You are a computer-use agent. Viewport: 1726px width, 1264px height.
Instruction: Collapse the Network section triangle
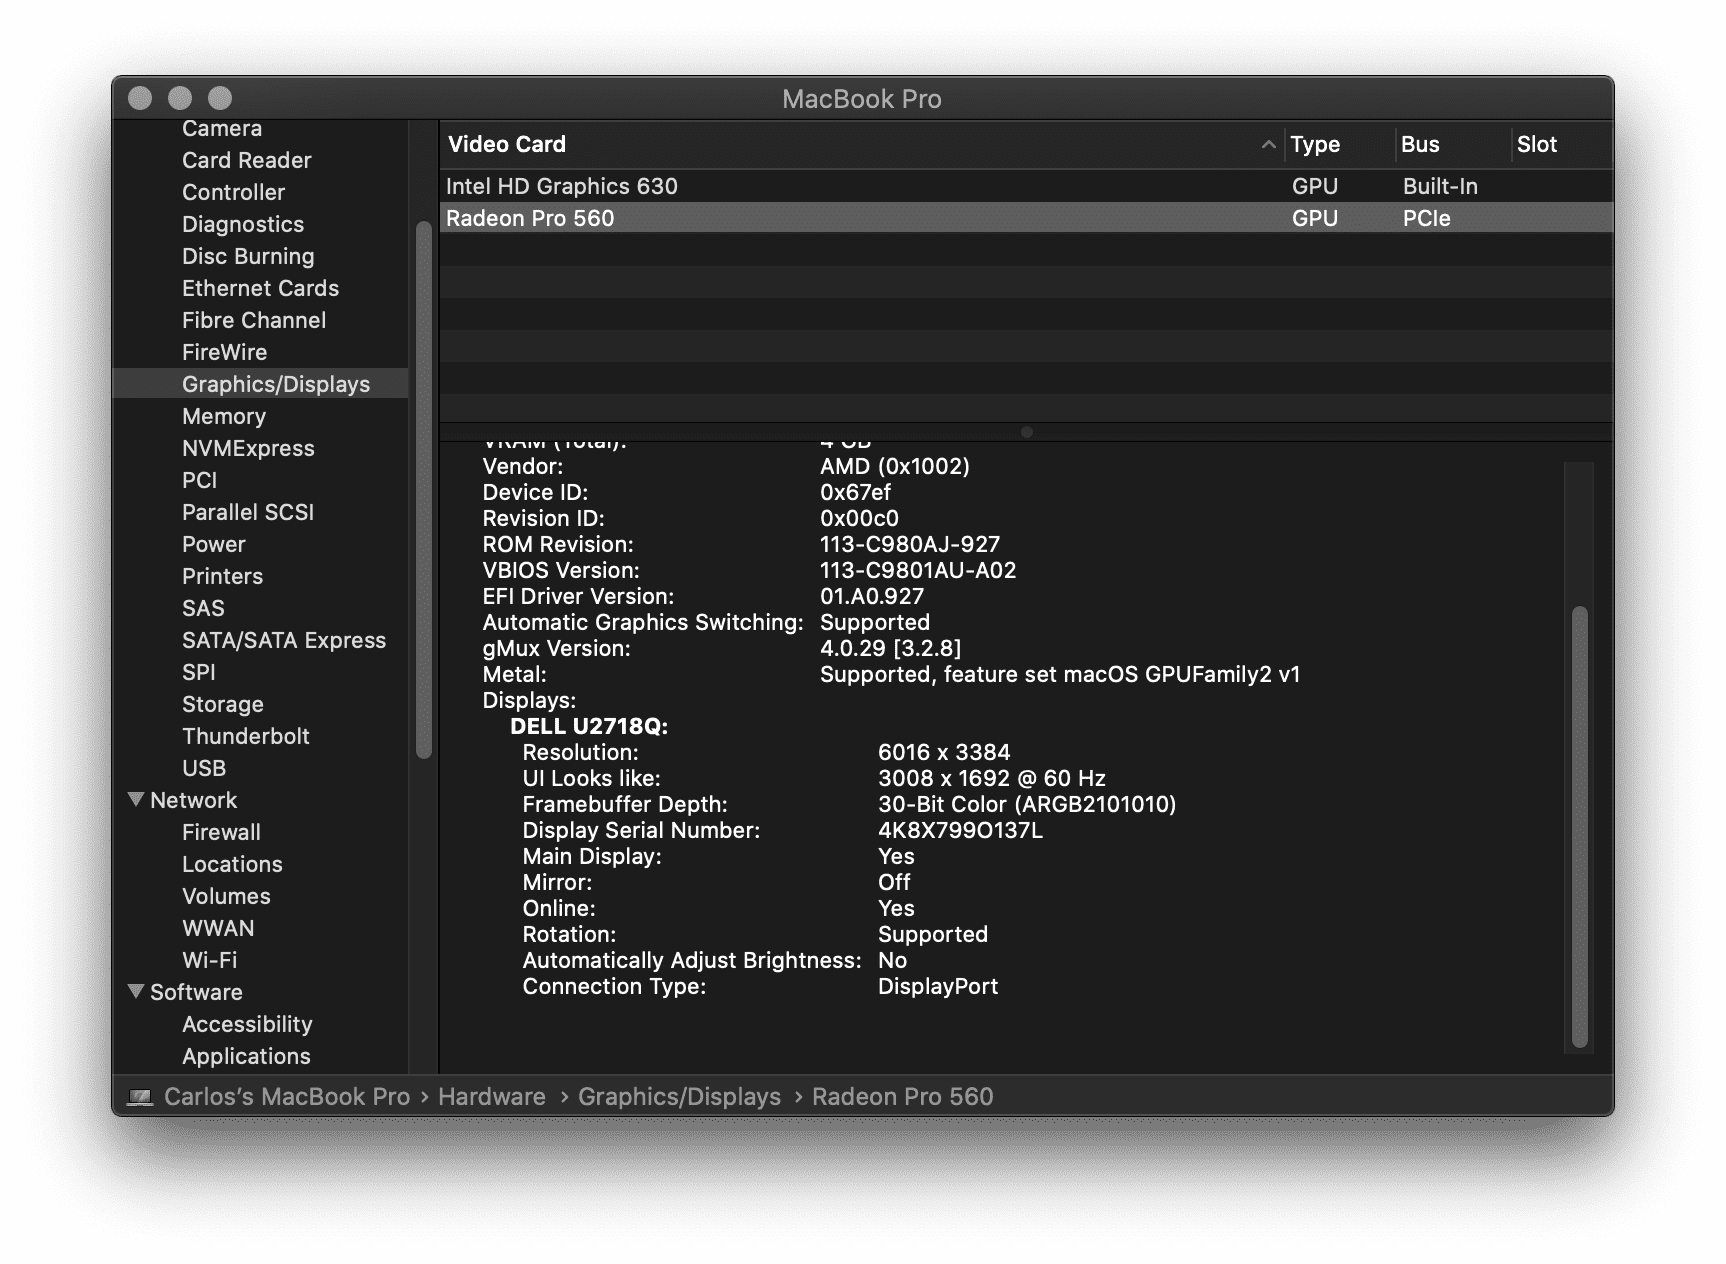click(136, 800)
